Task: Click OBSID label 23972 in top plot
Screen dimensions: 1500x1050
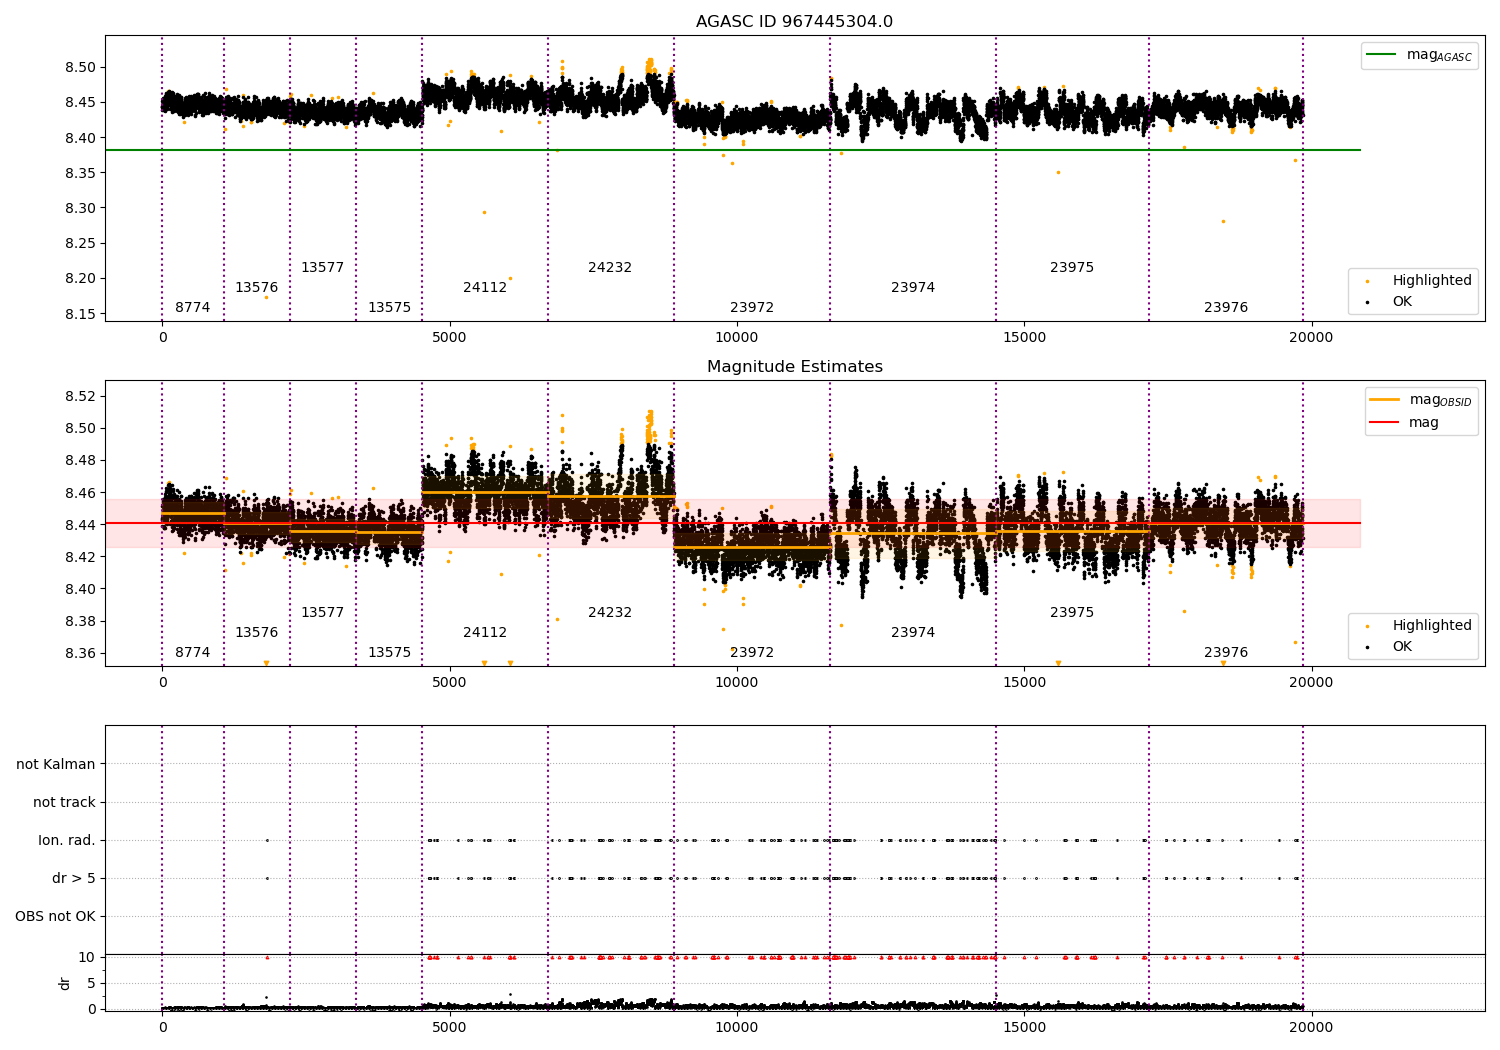Action: click(x=752, y=308)
